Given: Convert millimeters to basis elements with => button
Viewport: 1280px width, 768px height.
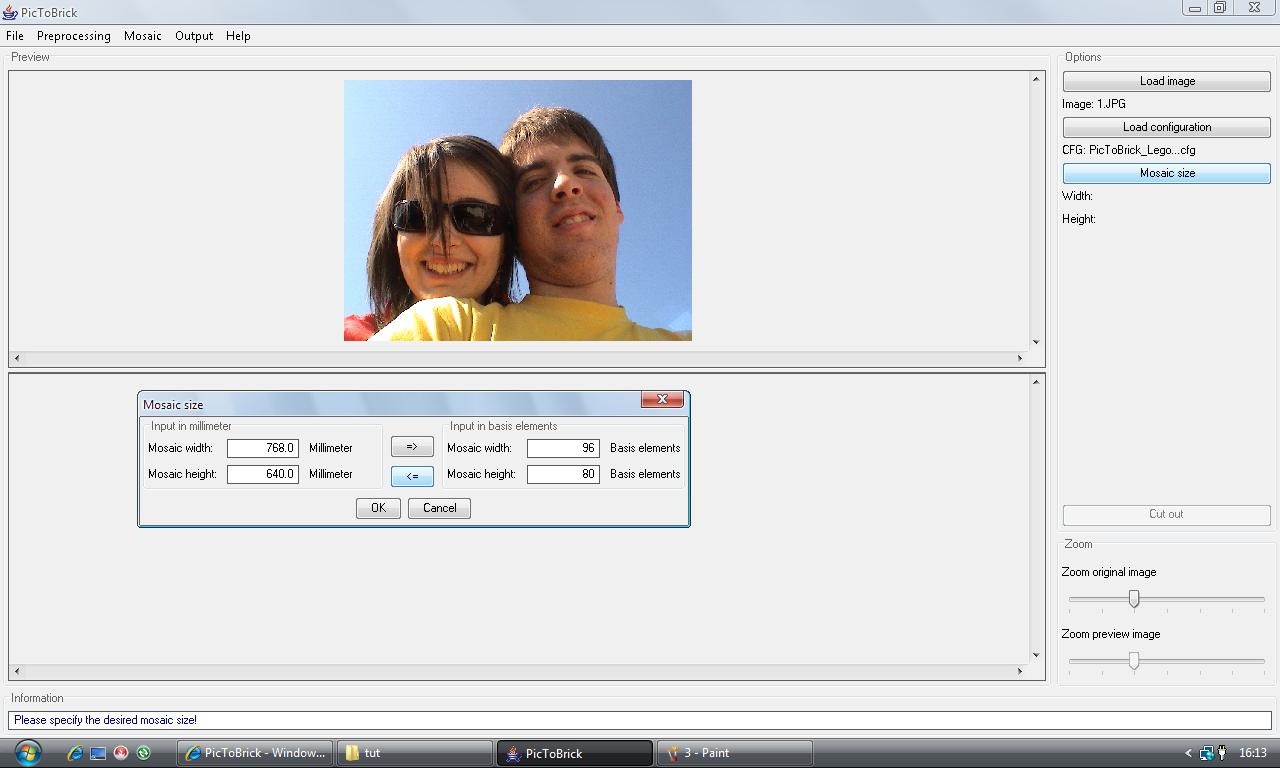Looking at the screenshot, I should [x=412, y=447].
